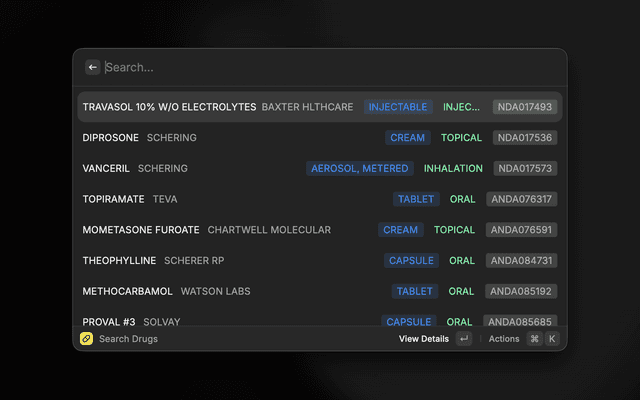Click the K key icon in footer
Viewport: 640px width, 400px height.
(552, 339)
